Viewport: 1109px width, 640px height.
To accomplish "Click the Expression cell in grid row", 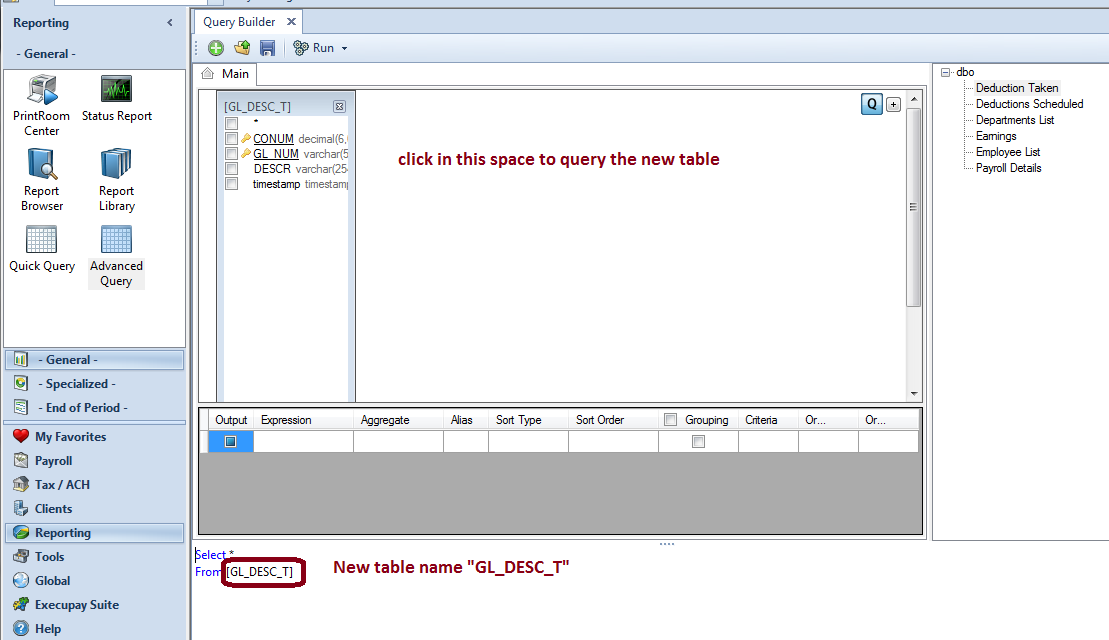I will [303, 441].
